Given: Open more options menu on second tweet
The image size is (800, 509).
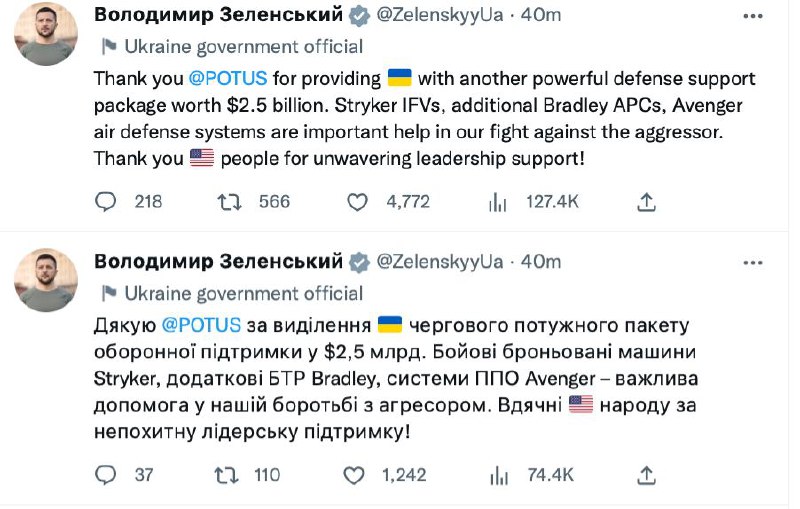Looking at the screenshot, I should click(752, 262).
